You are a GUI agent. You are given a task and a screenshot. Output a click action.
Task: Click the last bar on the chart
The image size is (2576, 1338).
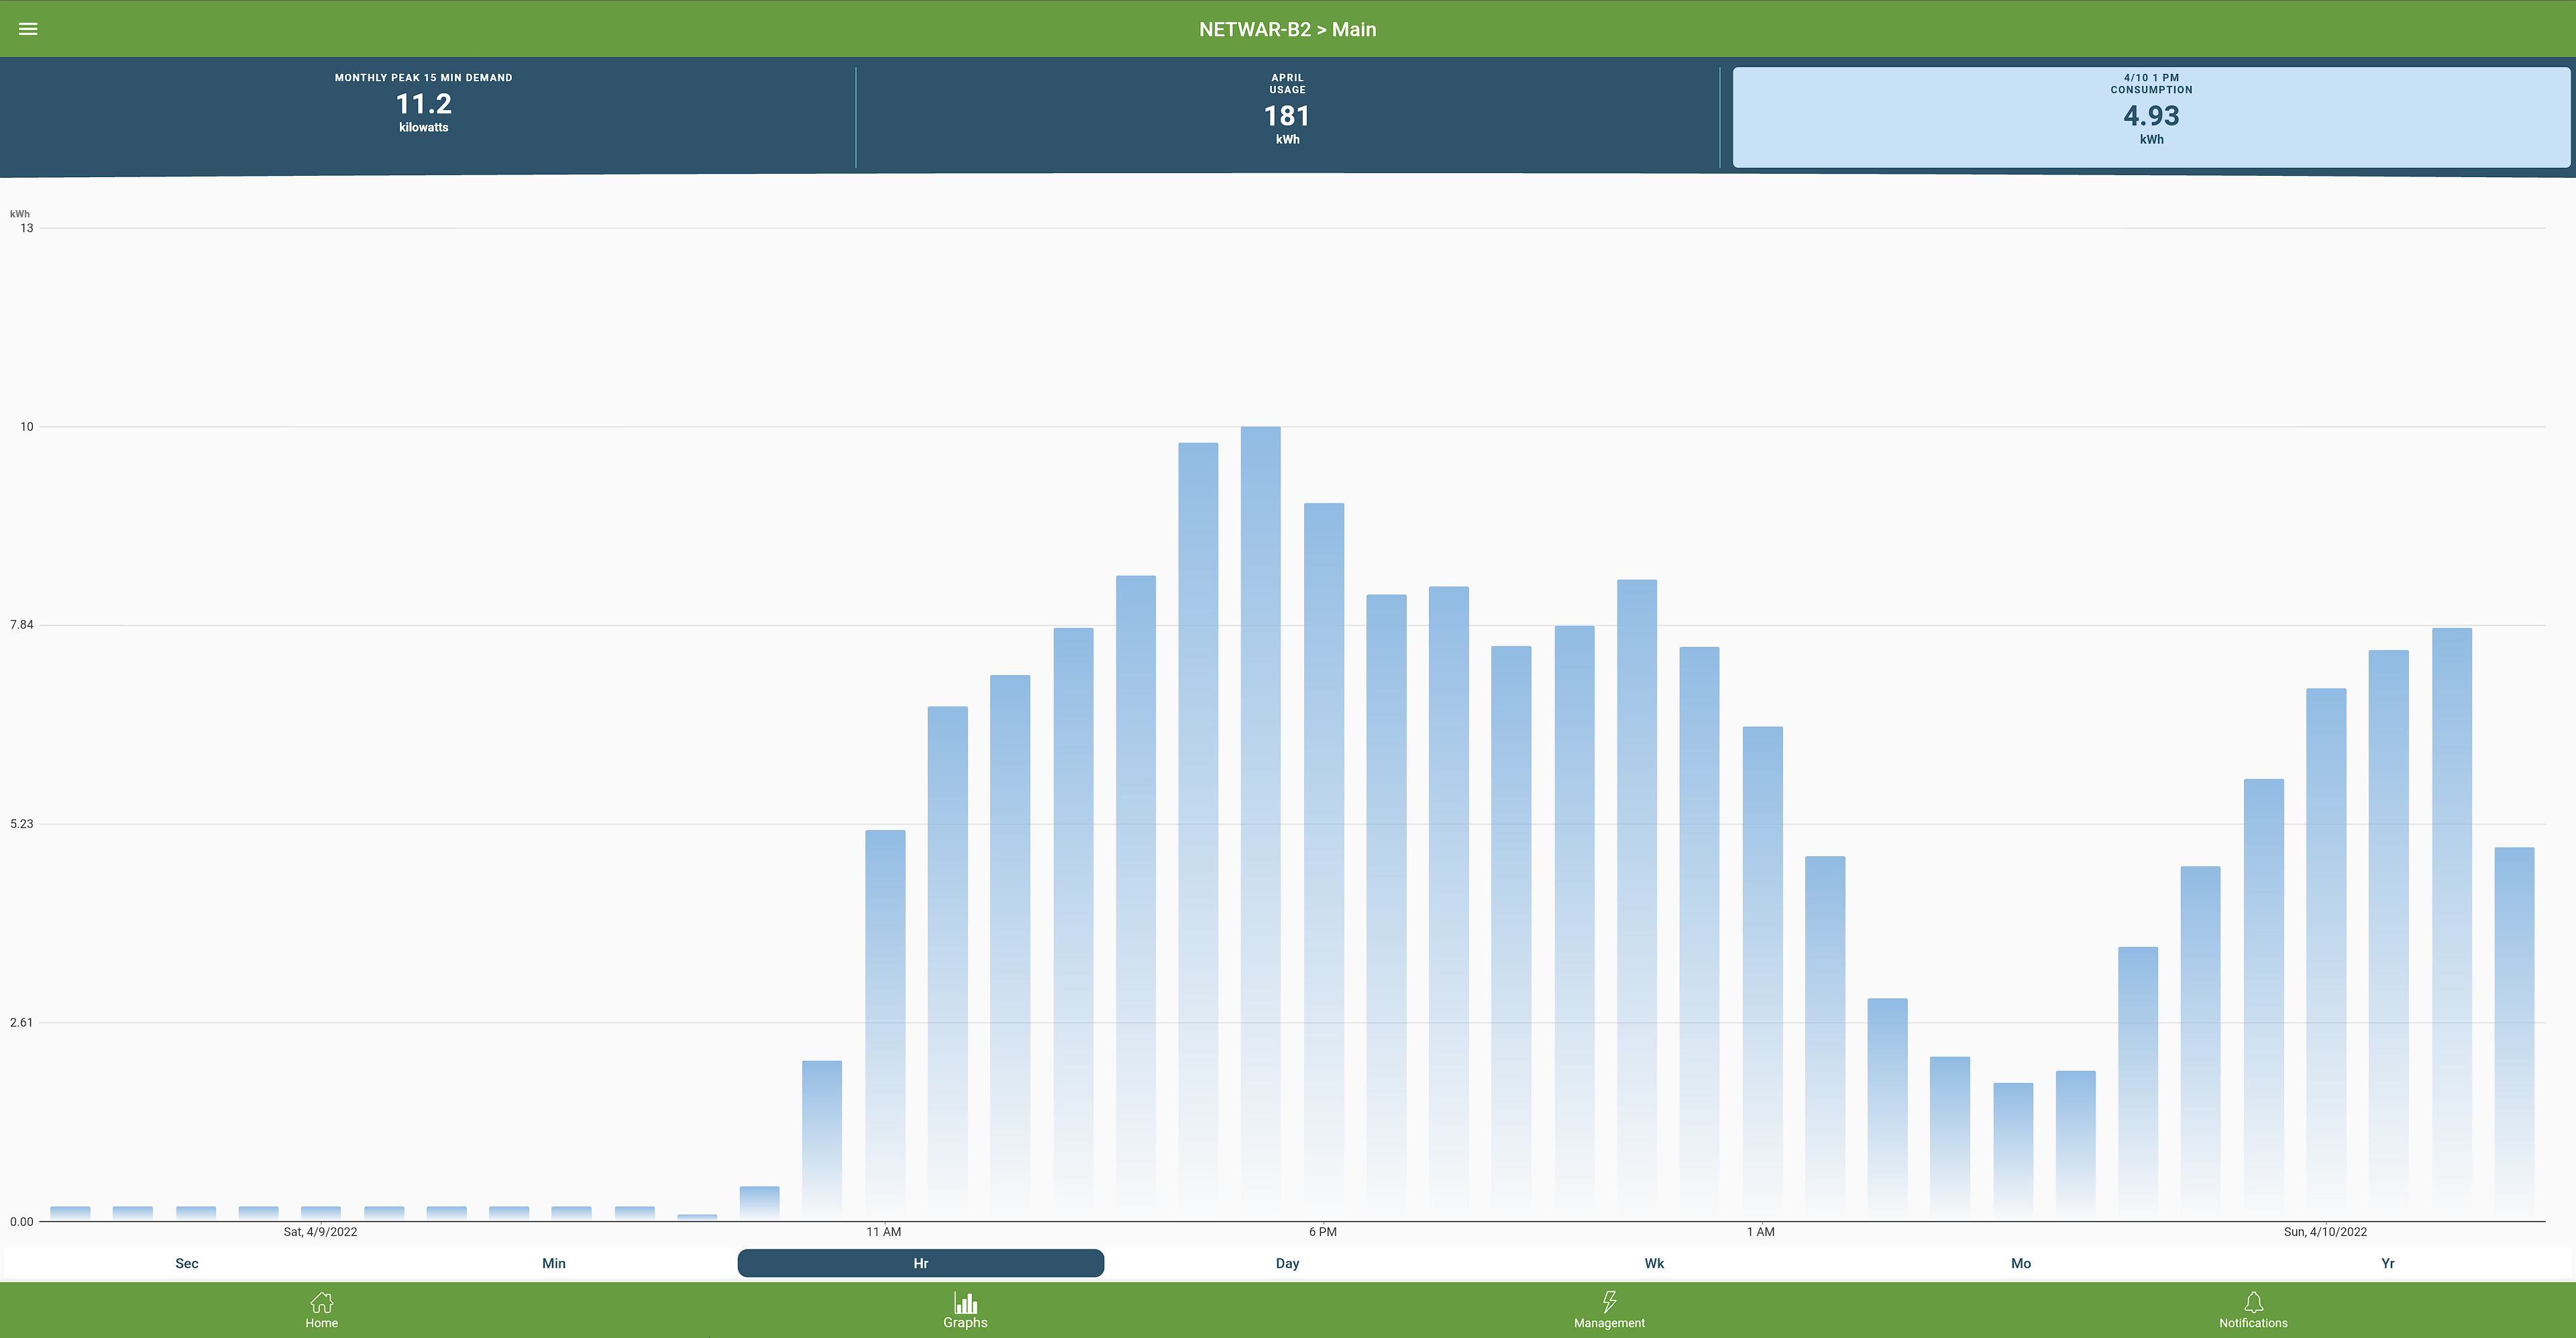click(x=2514, y=1030)
